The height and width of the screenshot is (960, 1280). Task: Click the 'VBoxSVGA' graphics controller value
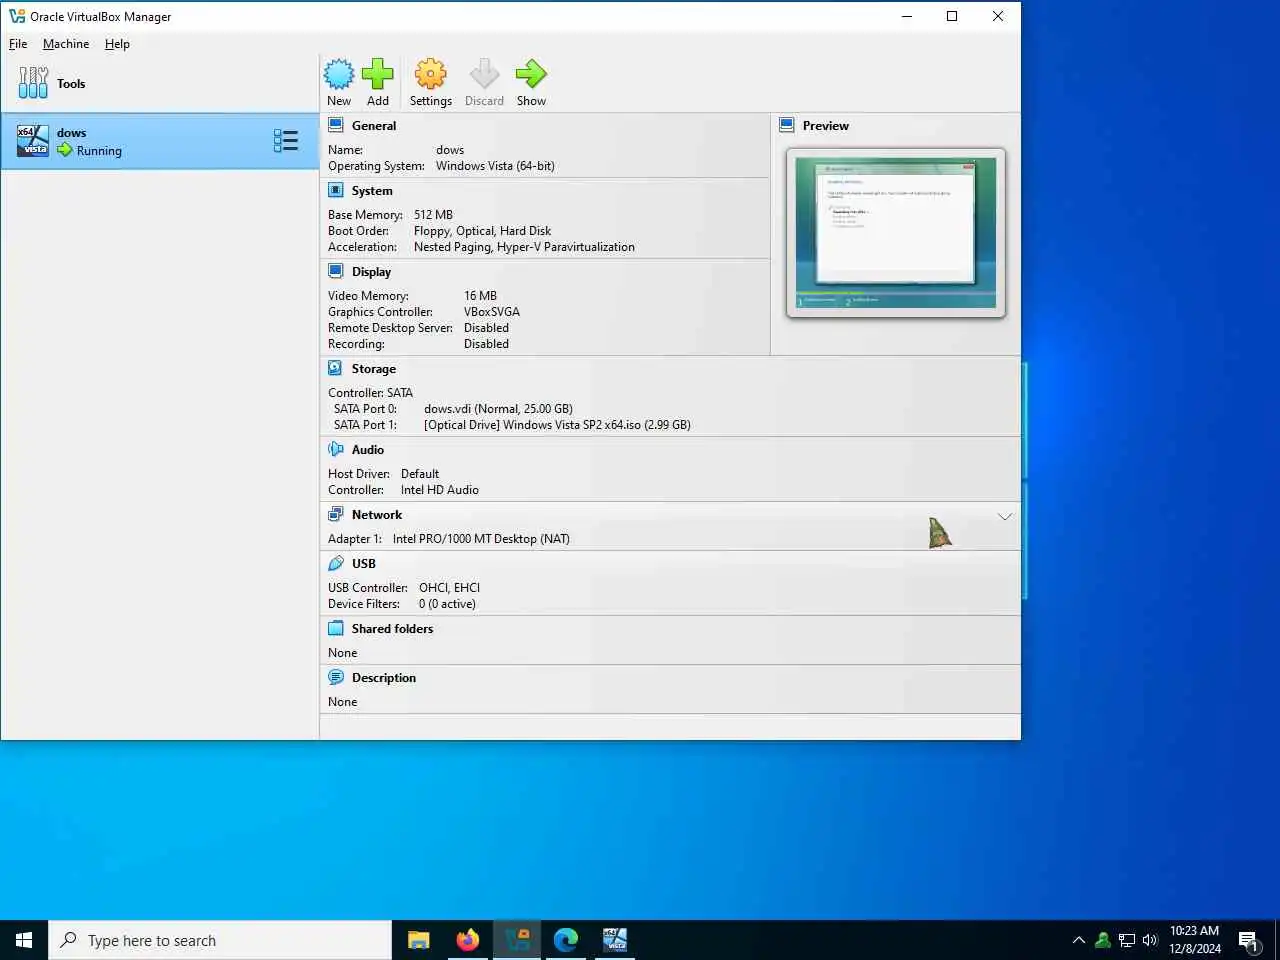pyautogui.click(x=492, y=312)
